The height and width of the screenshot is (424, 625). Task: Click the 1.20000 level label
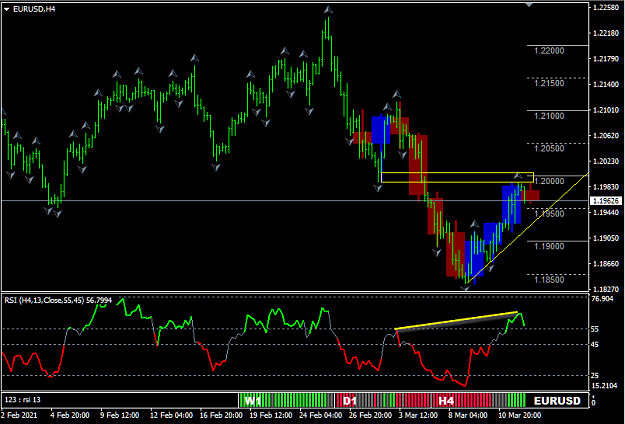click(x=549, y=181)
